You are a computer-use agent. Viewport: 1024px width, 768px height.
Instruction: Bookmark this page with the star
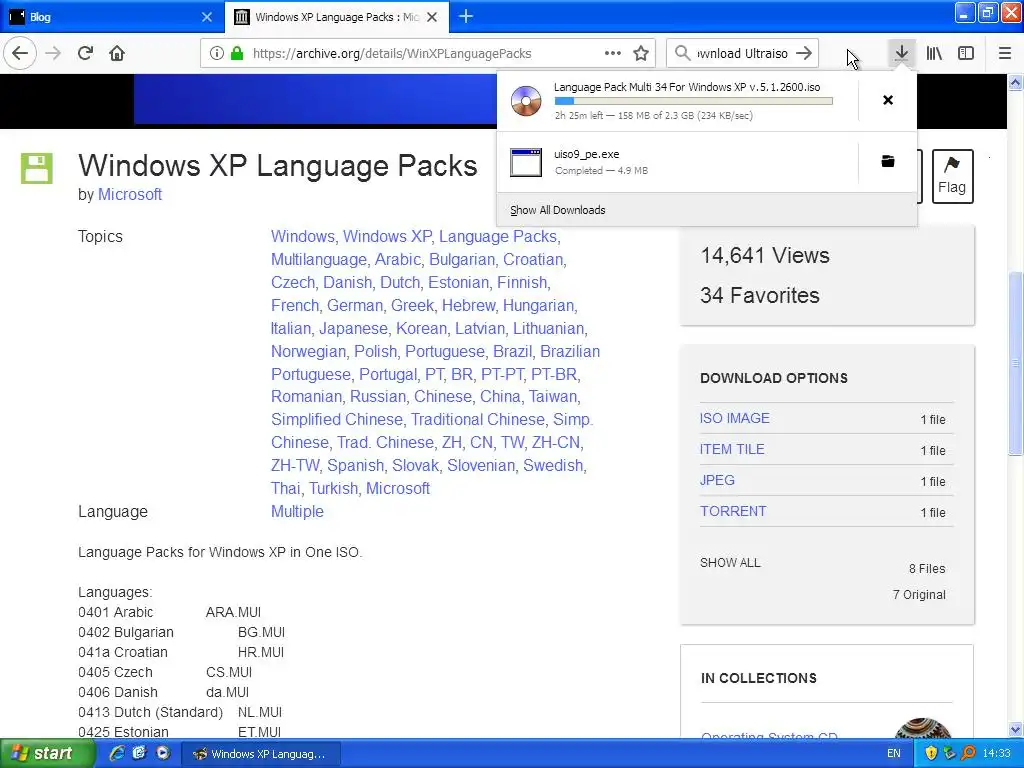641,53
